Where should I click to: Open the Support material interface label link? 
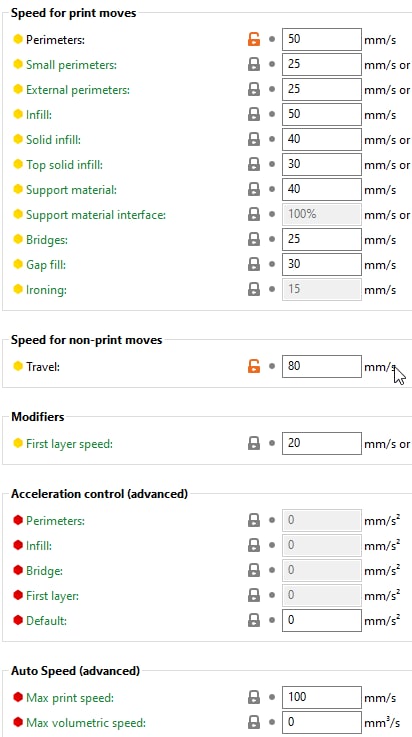click(96, 215)
